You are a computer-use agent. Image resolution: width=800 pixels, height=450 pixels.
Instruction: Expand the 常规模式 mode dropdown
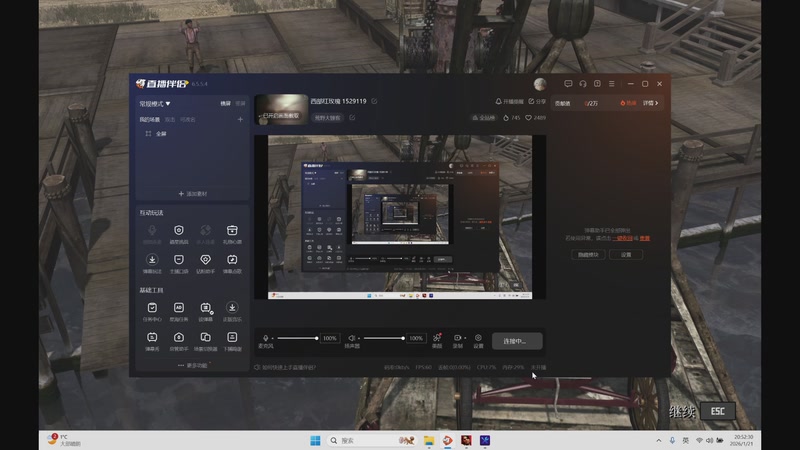(155, 104)
